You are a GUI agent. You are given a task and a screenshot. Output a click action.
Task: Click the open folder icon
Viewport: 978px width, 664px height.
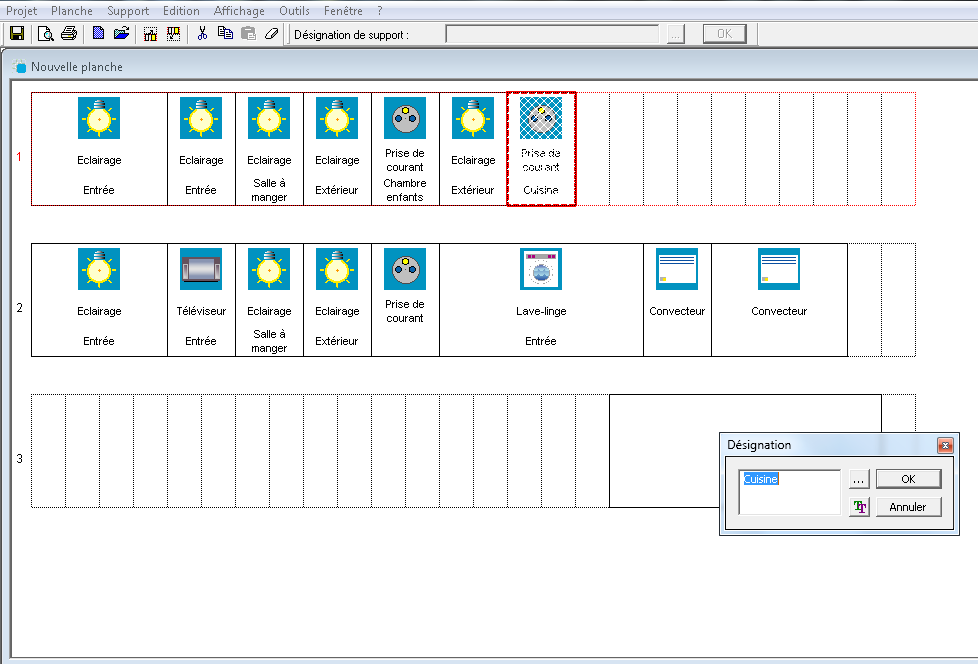click(122, 34)
